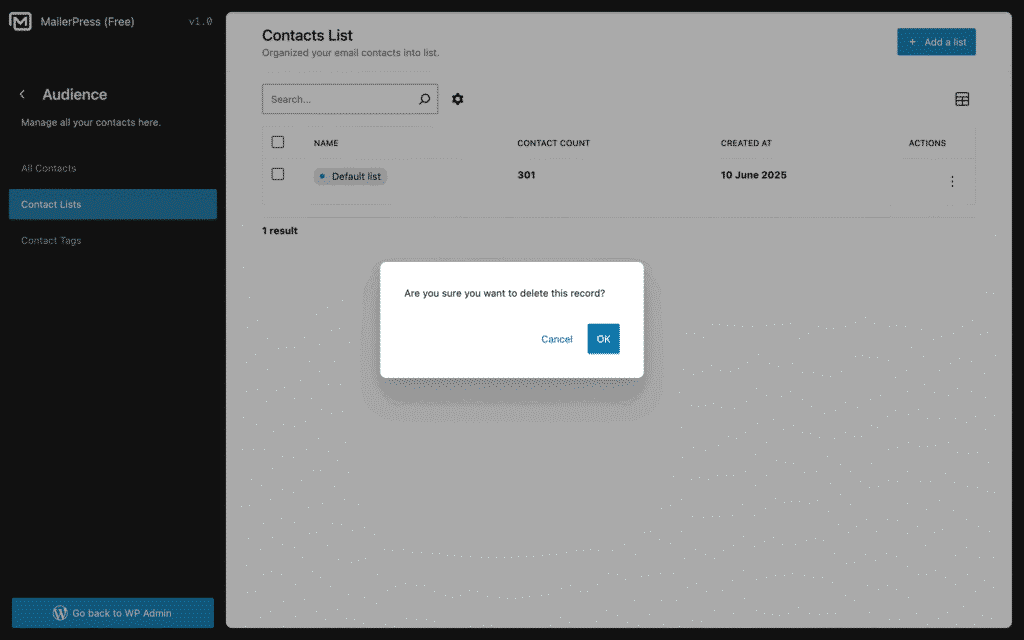Cancel the delete confirmation dialog
The width and height of the screenshot is (1024, 640).
click(556, 339)
